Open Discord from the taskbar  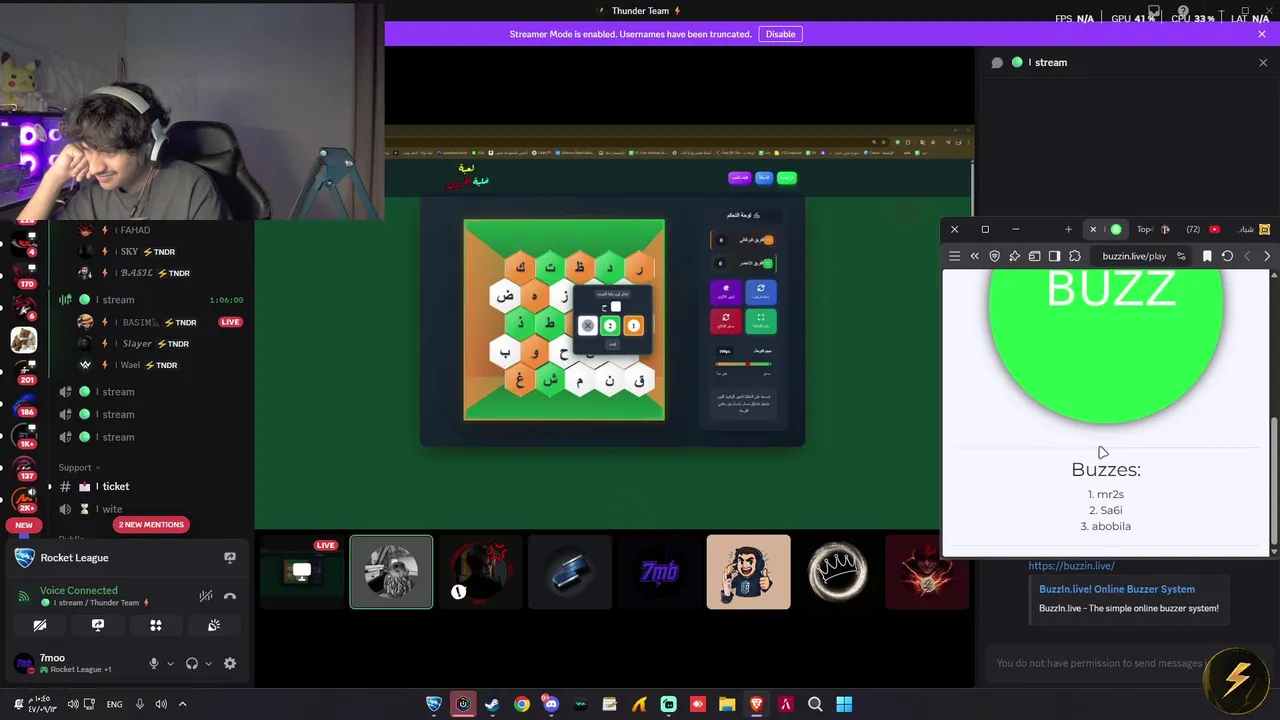click(551, 704)
